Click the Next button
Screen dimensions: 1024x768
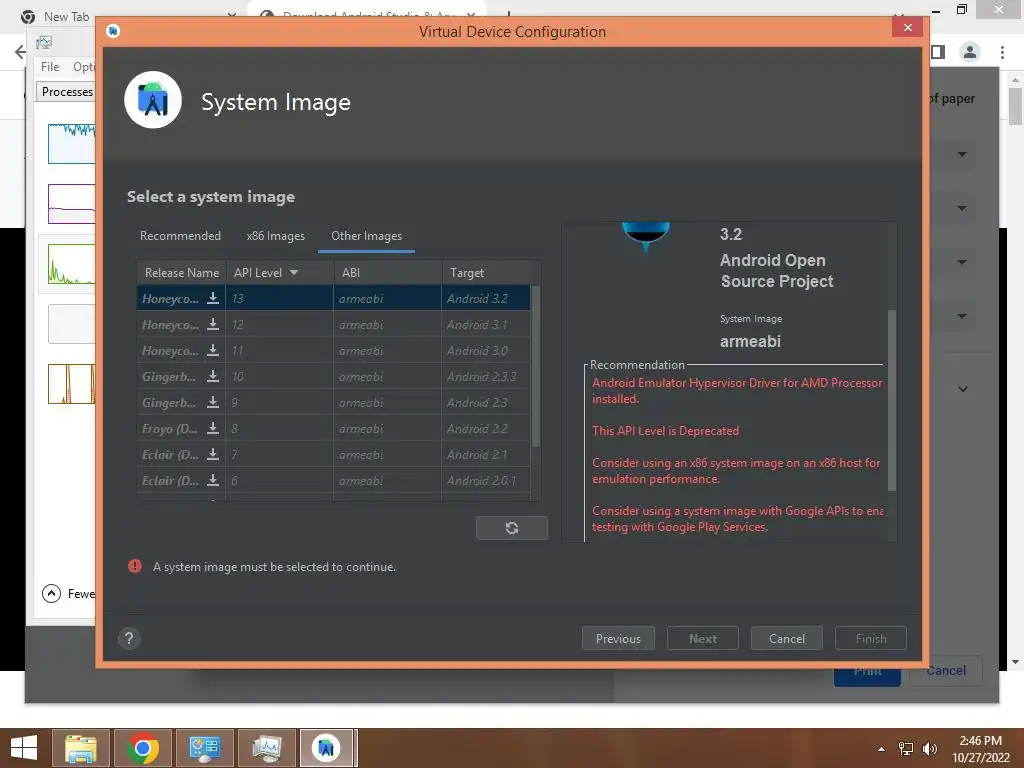tap(703, 638)
